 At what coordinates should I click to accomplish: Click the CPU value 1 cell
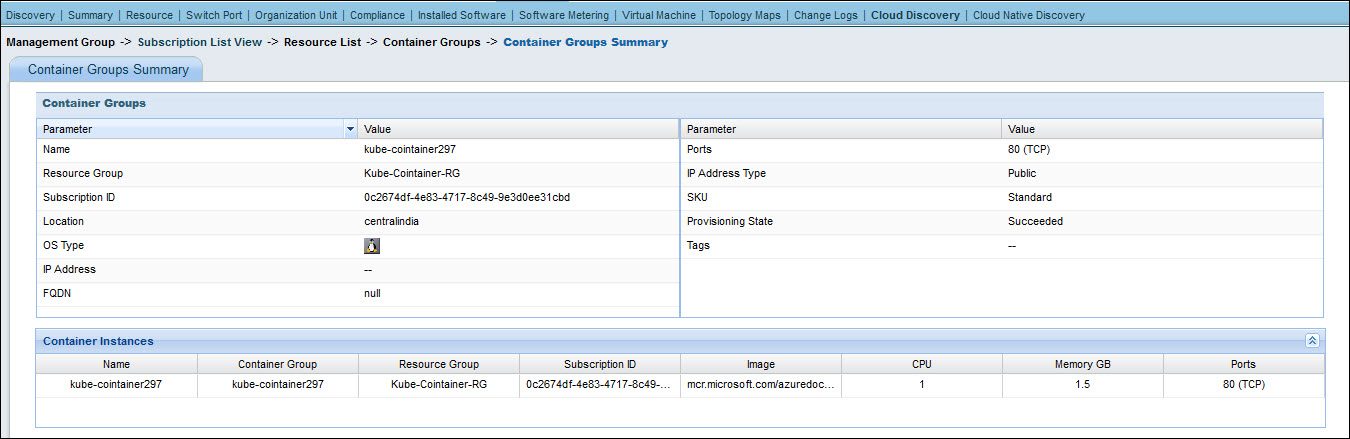coord(921,385)
